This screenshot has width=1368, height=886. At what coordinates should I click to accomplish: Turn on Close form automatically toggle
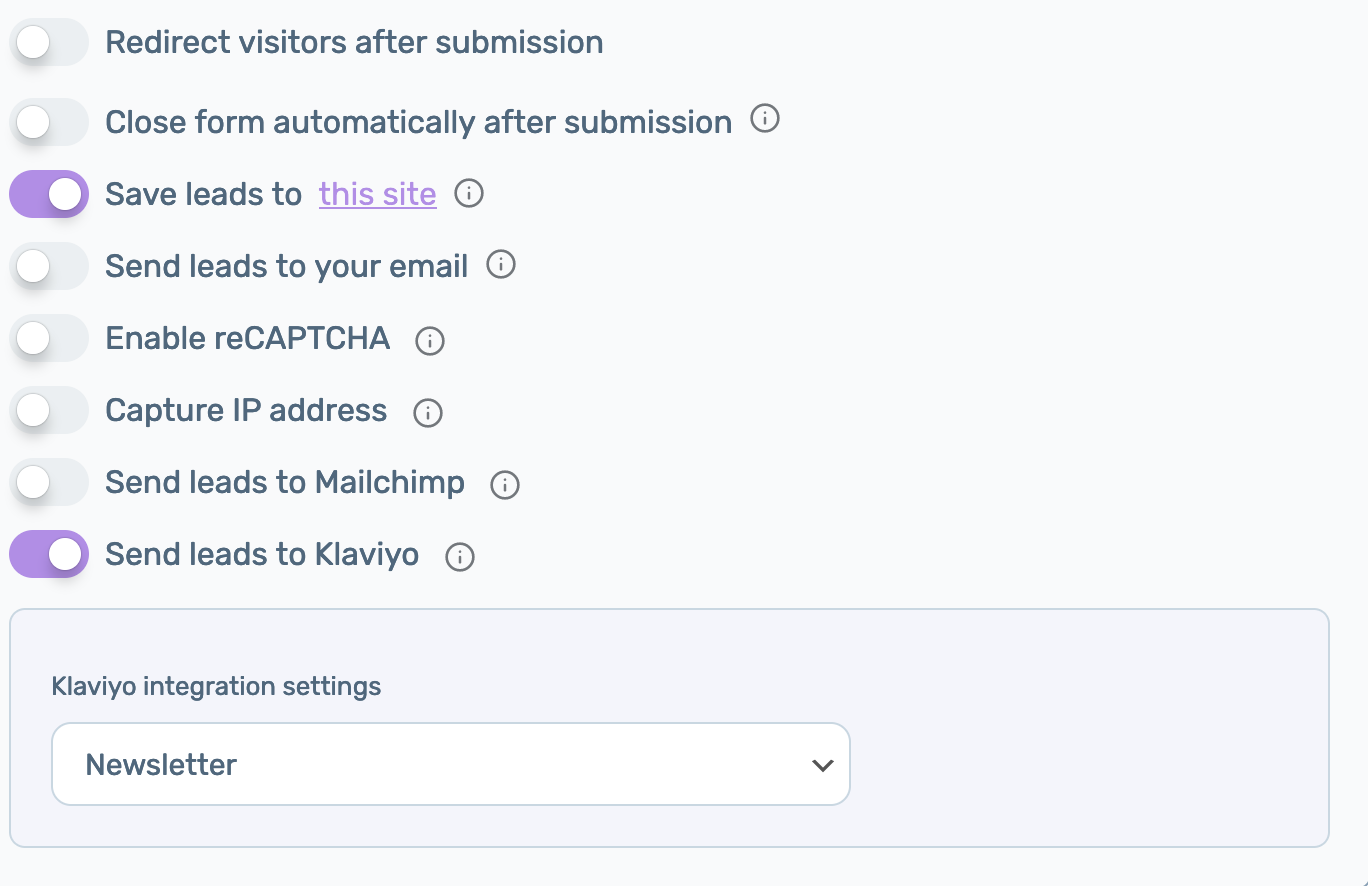(x=49, y=123)
